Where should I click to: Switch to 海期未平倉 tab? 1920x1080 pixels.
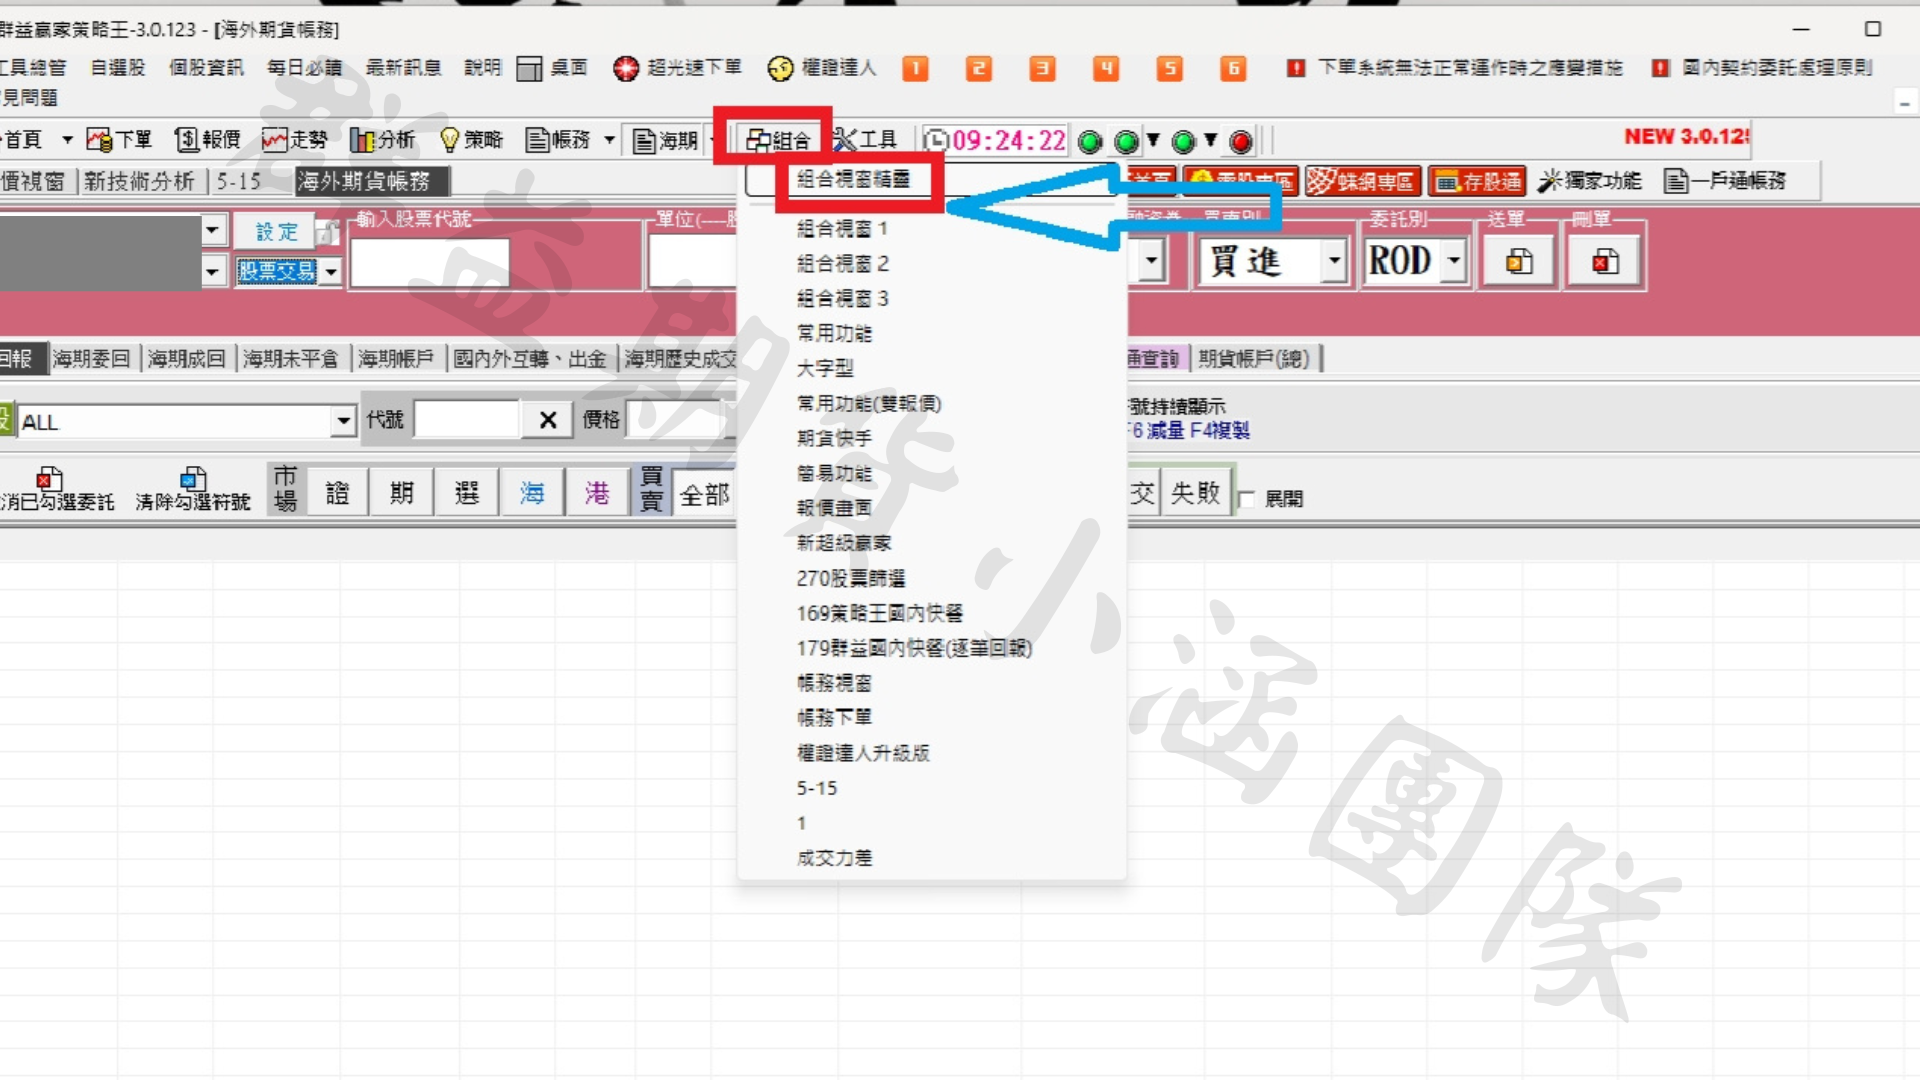290,359
